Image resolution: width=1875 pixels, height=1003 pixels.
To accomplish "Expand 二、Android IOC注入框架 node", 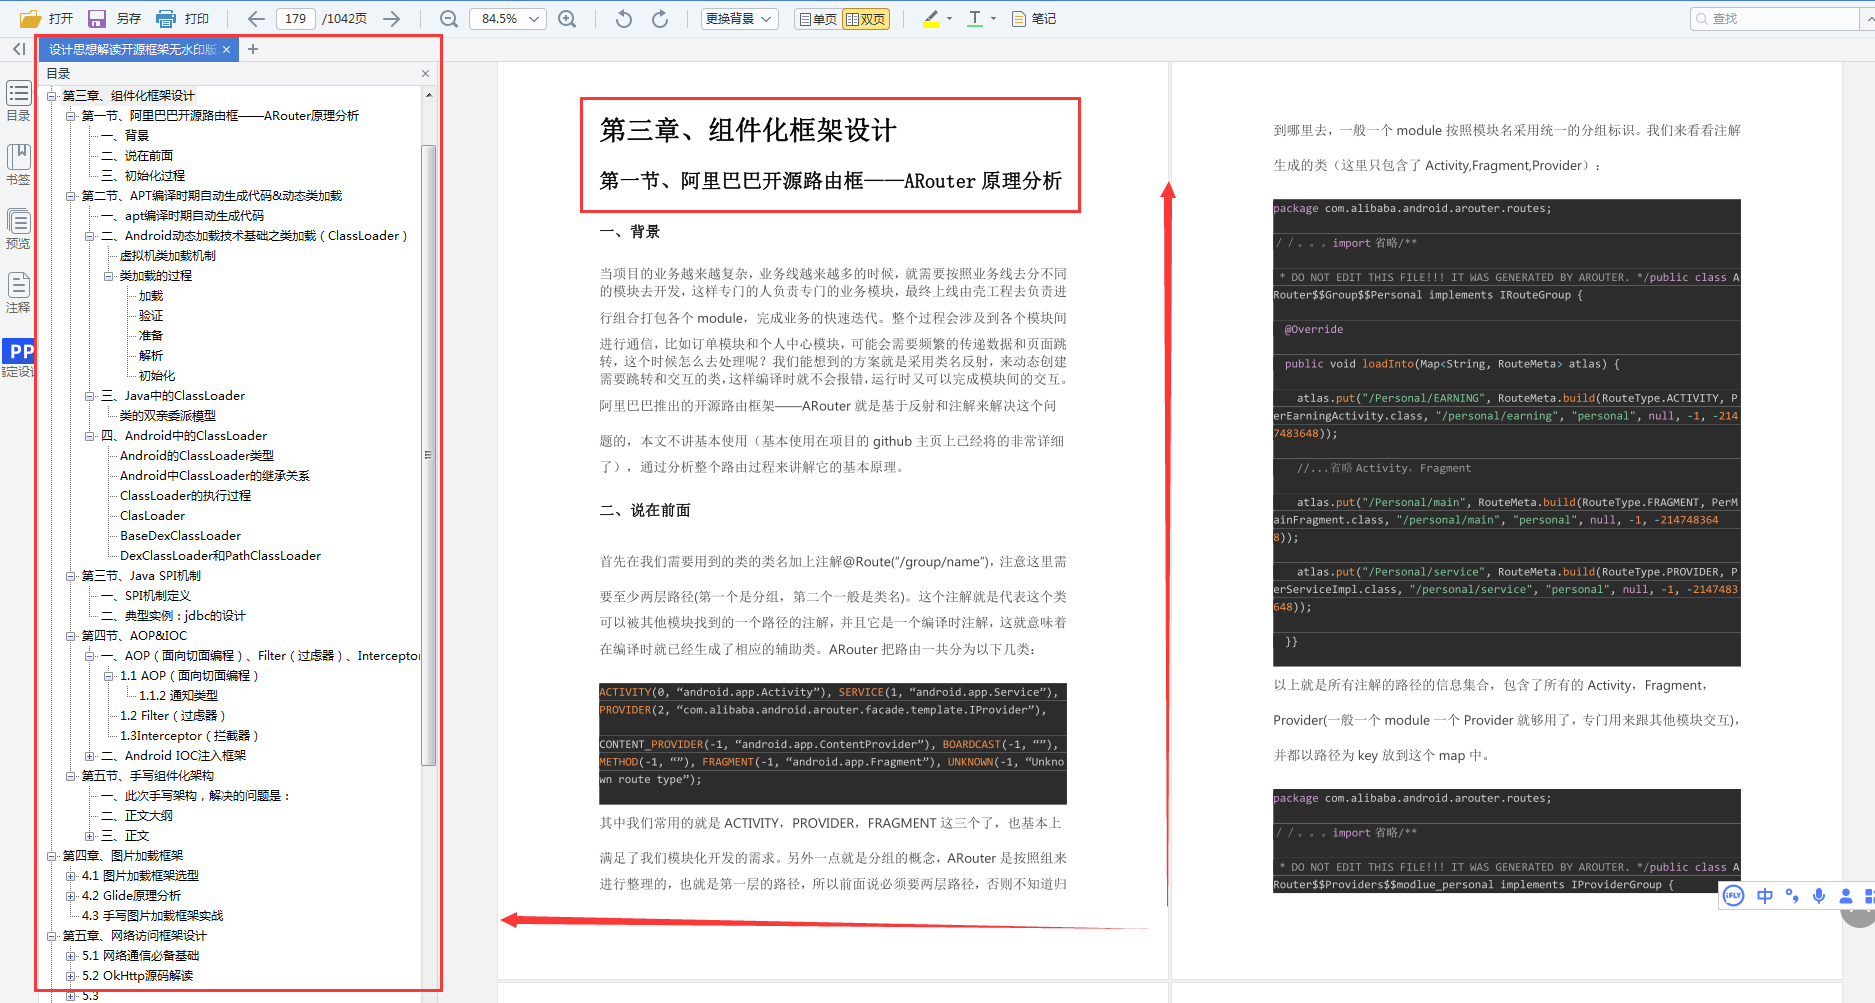I will [x=90, y=756].
